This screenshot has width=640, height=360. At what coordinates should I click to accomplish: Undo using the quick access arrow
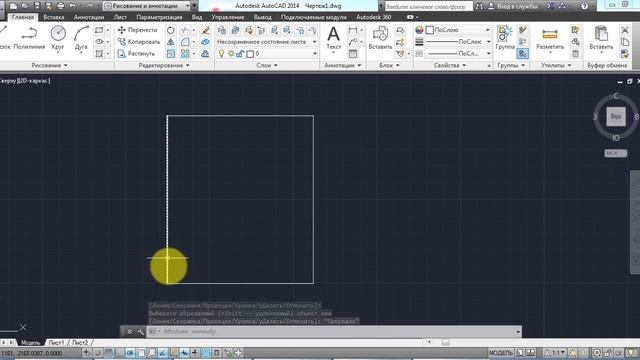73,6
